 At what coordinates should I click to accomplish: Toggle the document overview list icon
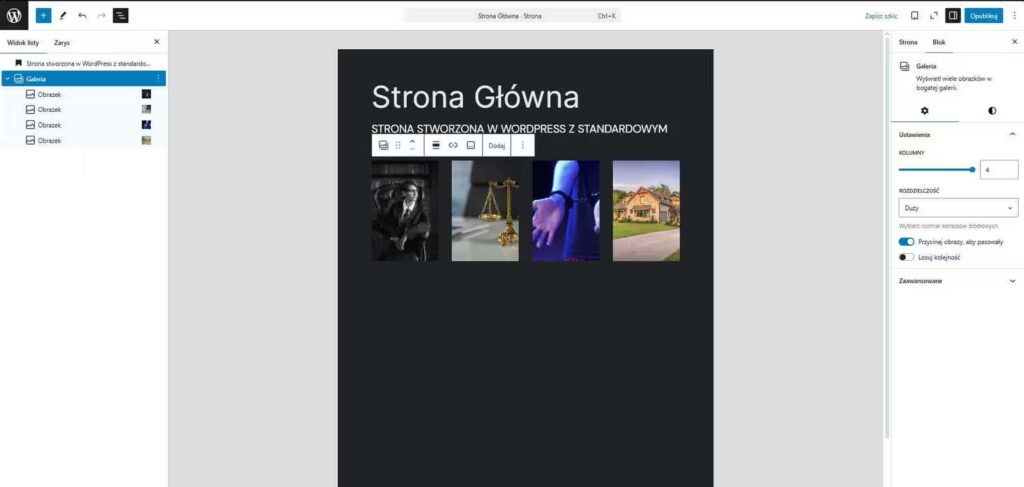(x=121, y=16)
